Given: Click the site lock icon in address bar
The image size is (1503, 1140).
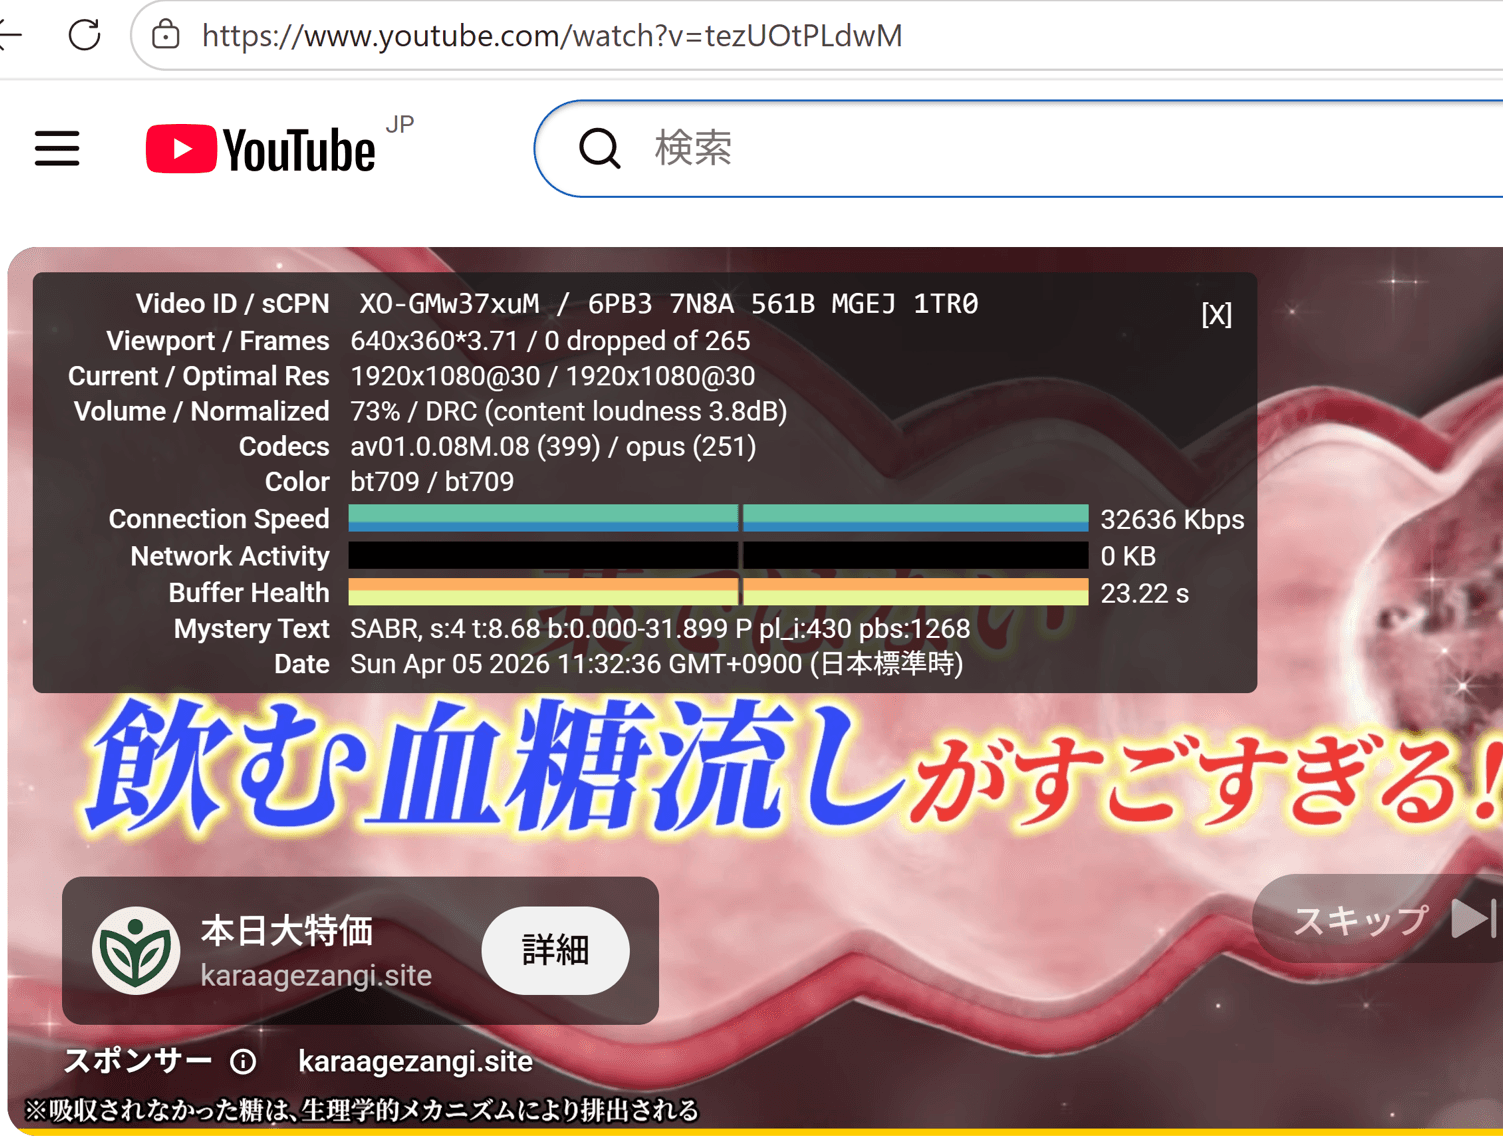Looking at the screenshot, I should [165, 35].
